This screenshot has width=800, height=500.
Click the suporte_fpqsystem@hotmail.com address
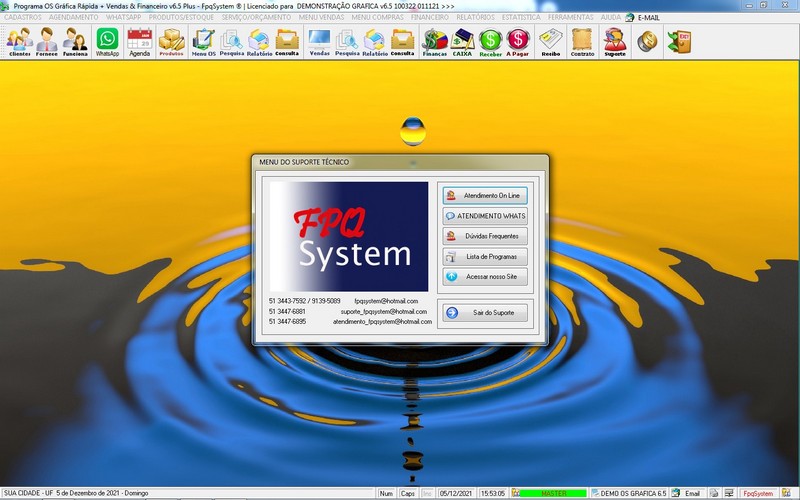[384, 311]
